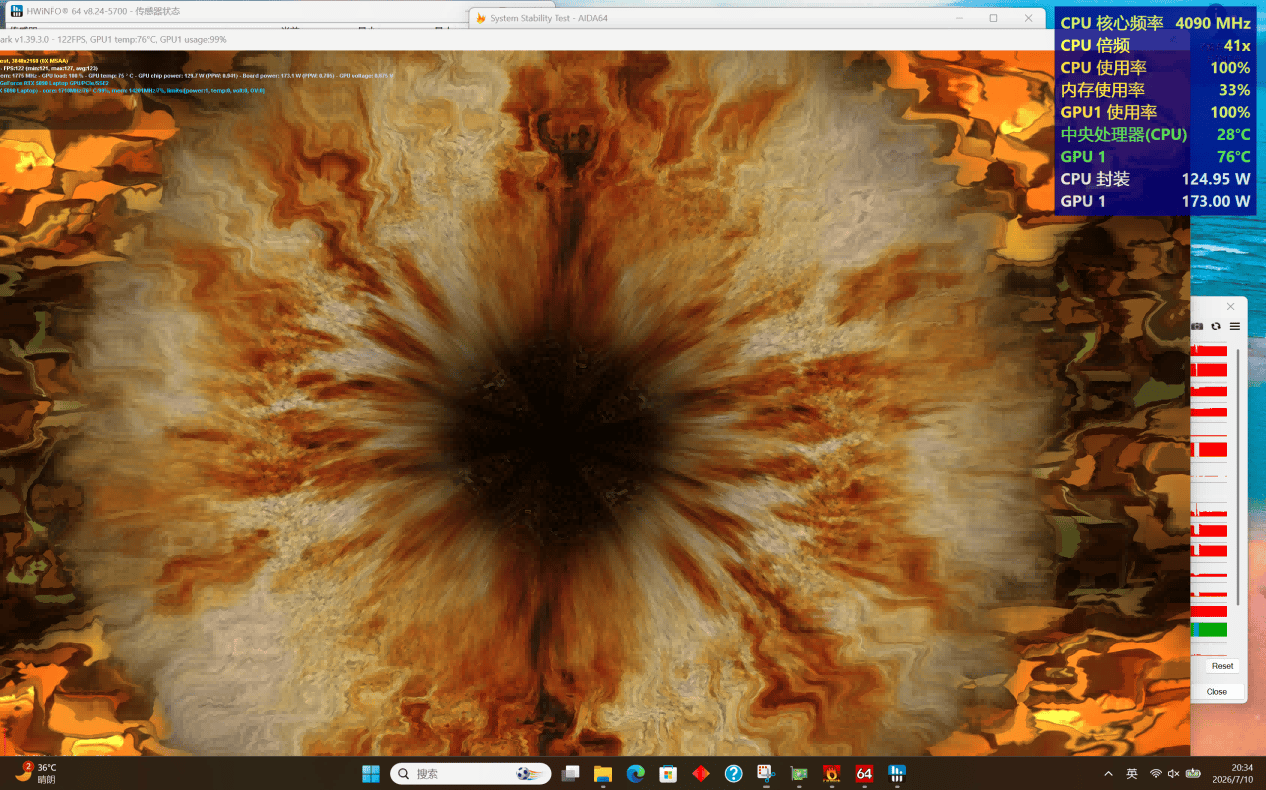Open the weather widget showing 36°C
1266x790 pixels.
coord(35,773)
